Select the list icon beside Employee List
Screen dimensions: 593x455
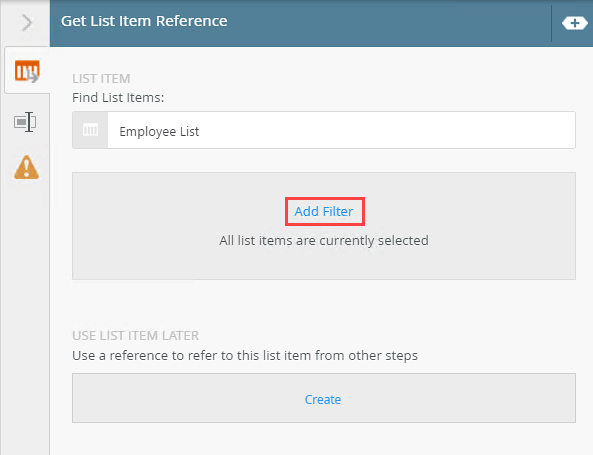click(90, 130)
